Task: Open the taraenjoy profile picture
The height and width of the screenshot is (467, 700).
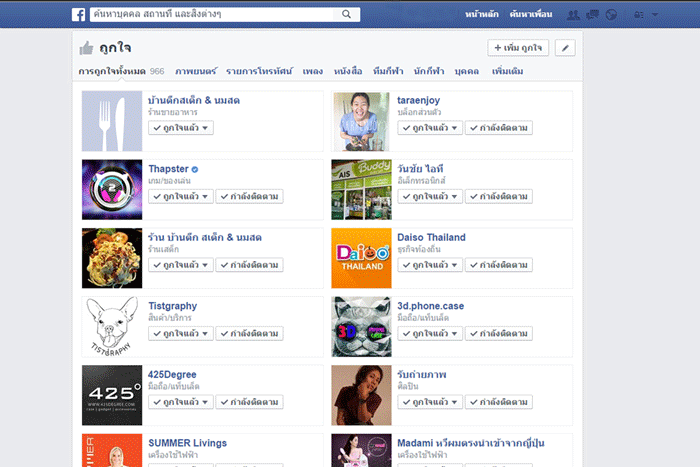Action: tap(361, 121)
